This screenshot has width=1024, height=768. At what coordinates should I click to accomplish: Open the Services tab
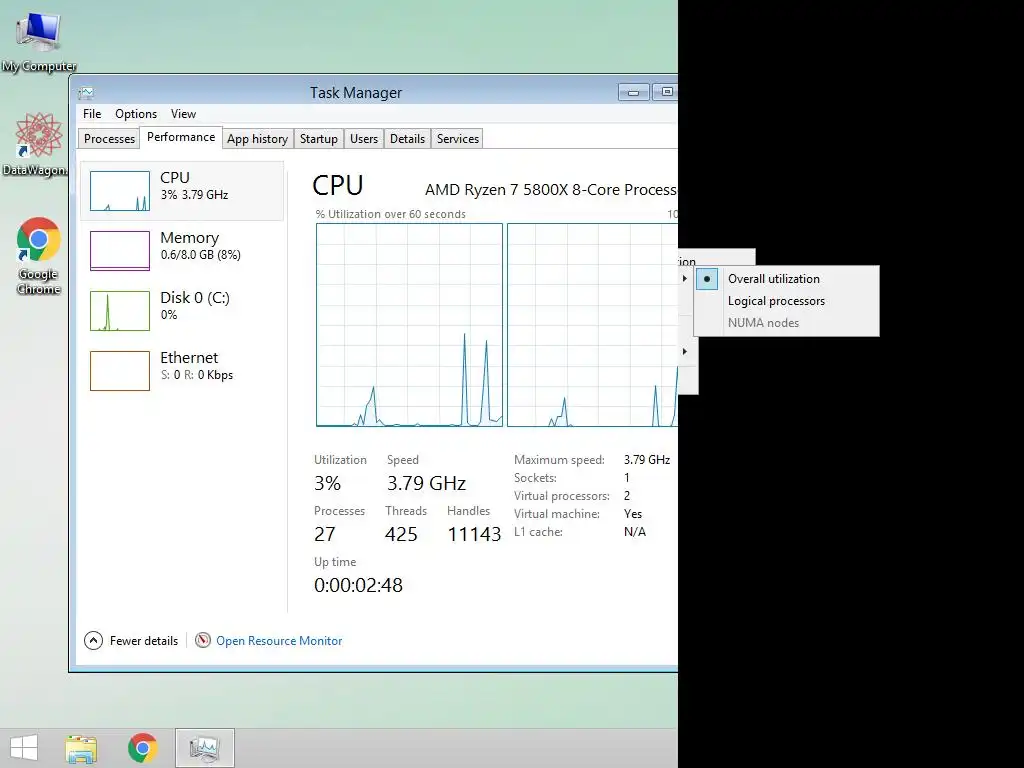click(x=458, y=138)
